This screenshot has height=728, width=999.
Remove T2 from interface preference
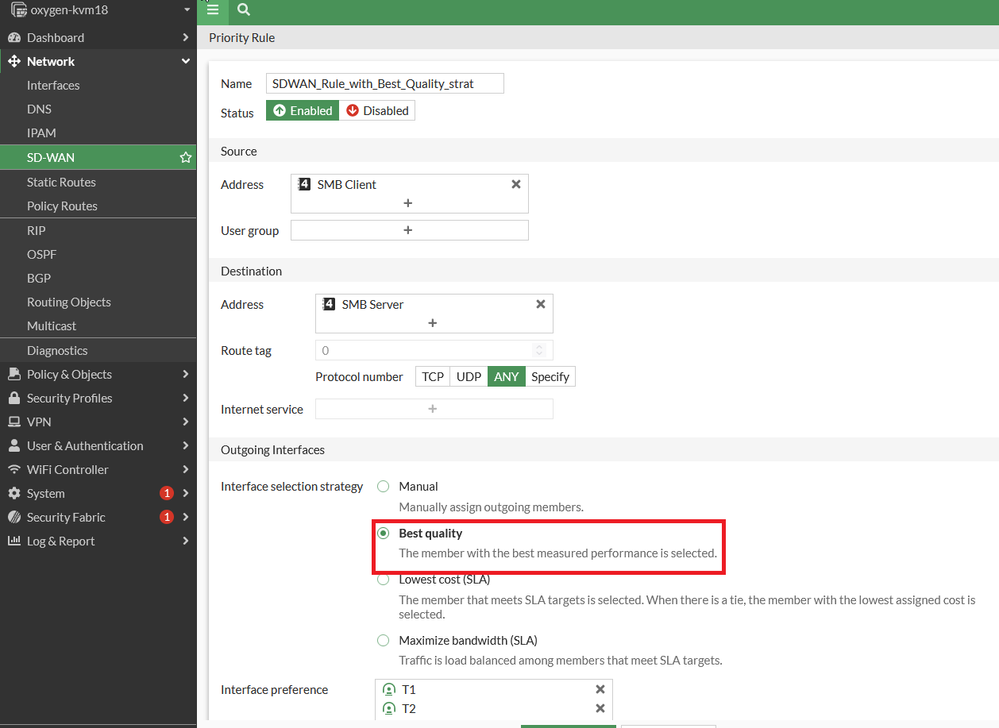600,708
